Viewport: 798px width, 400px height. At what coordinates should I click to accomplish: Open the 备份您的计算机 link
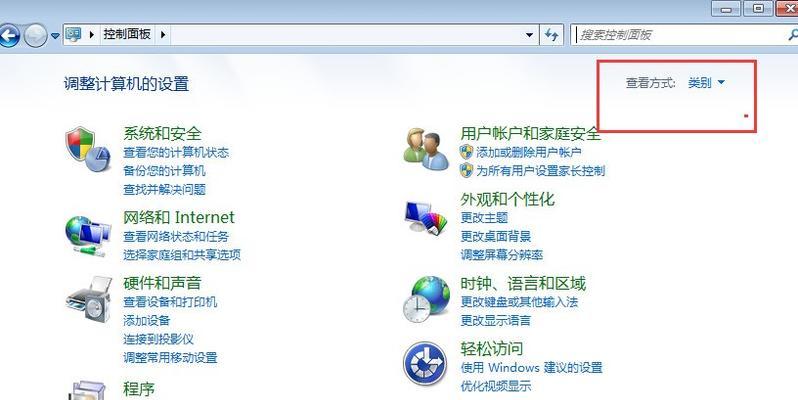click(x=164, y=171)
